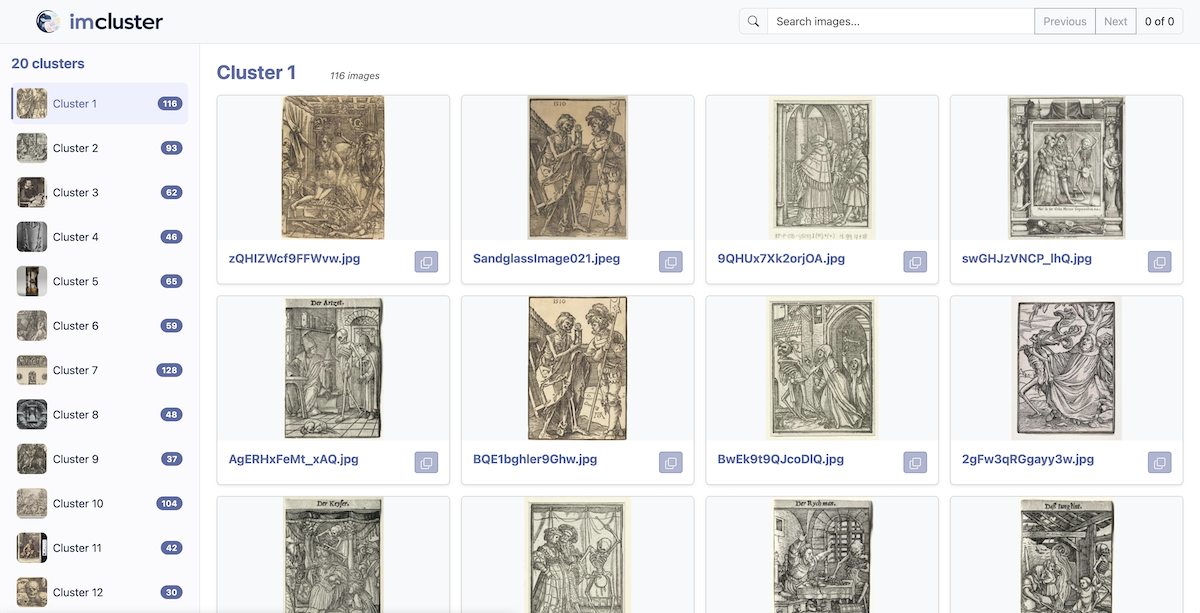Image resolution: width=1200 pixels, height=613 pixels.
Task: Click the '116 images' count label
Action: (x=355, y=76)
